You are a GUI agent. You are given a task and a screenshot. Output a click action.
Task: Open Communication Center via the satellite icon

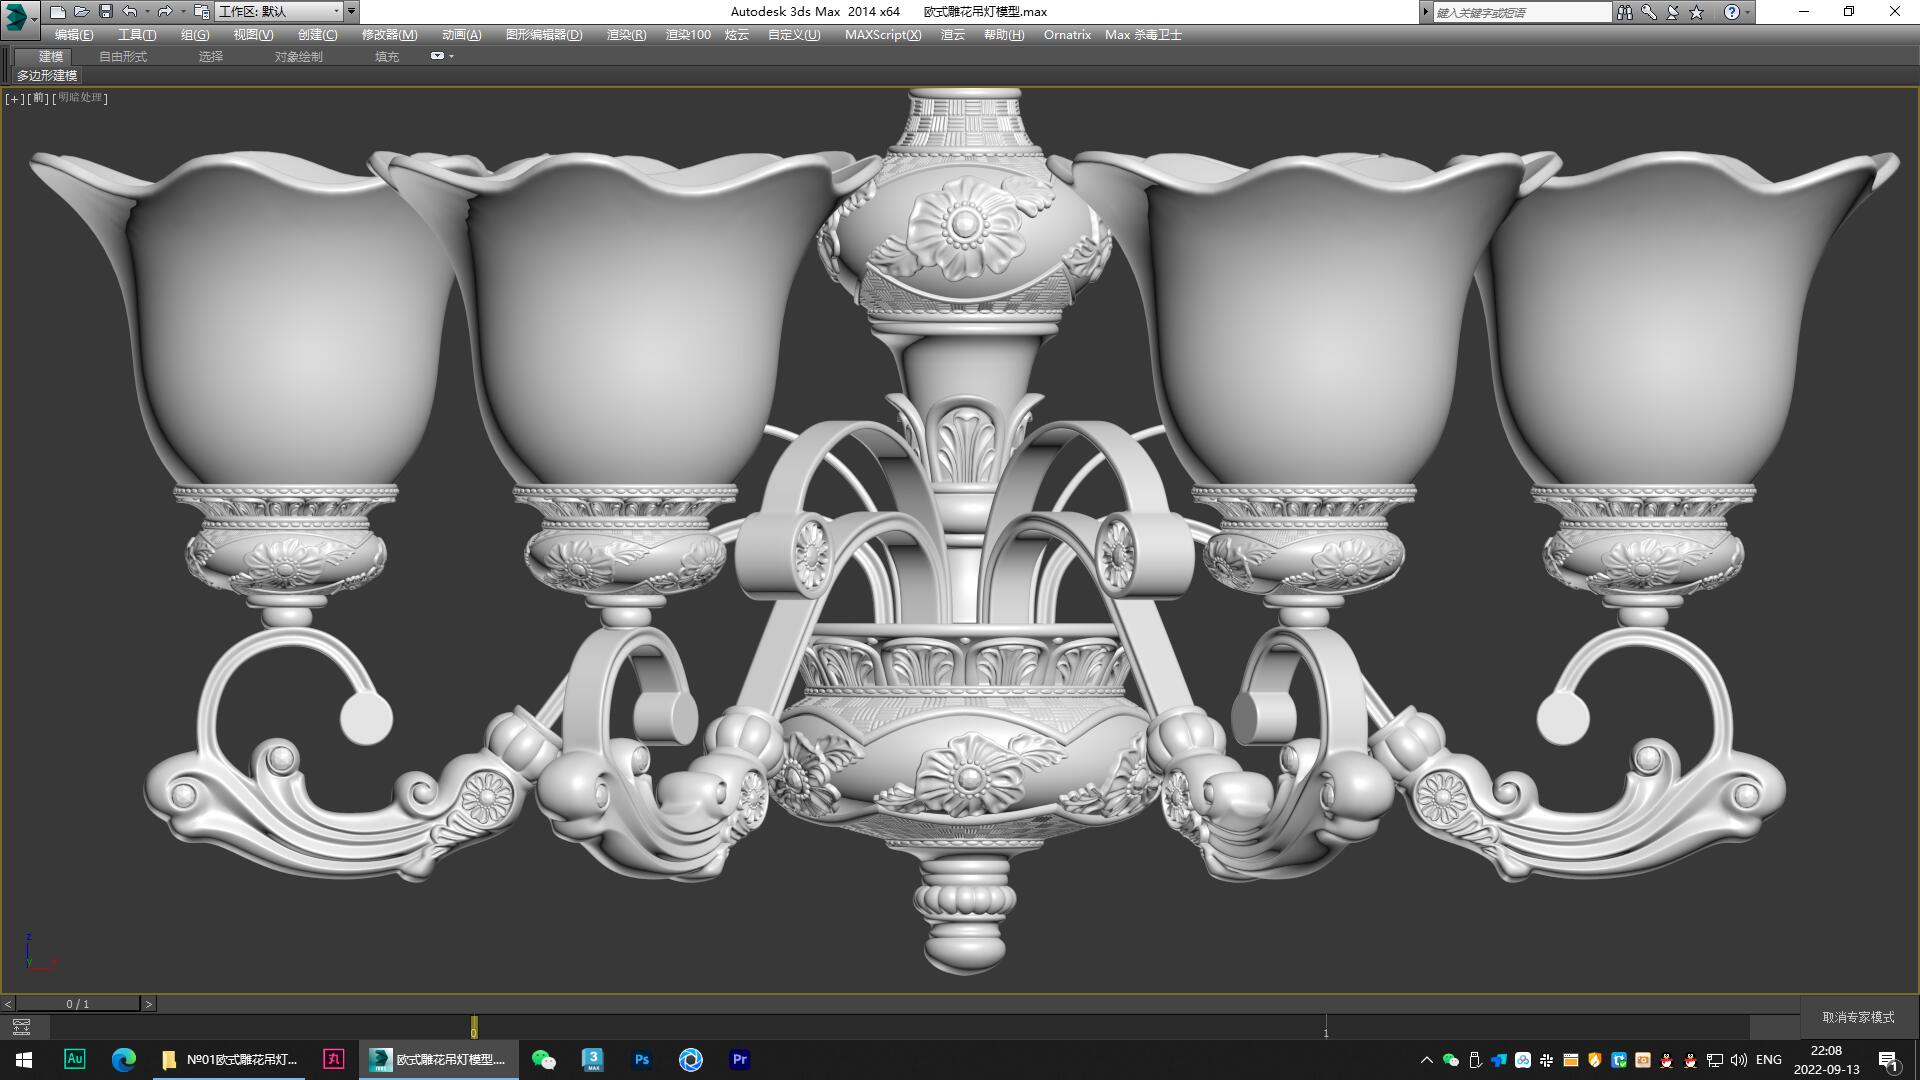point(1671,12)
